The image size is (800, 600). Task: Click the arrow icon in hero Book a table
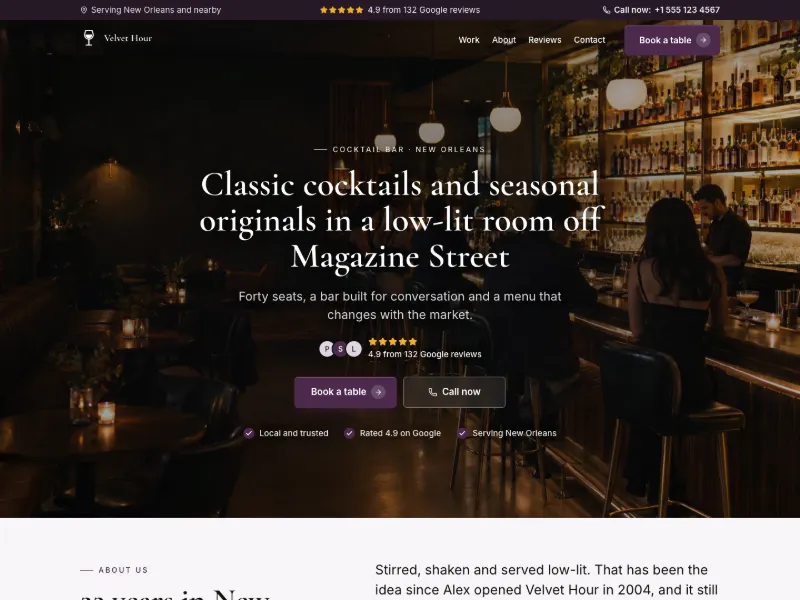[x=378, y=392]
